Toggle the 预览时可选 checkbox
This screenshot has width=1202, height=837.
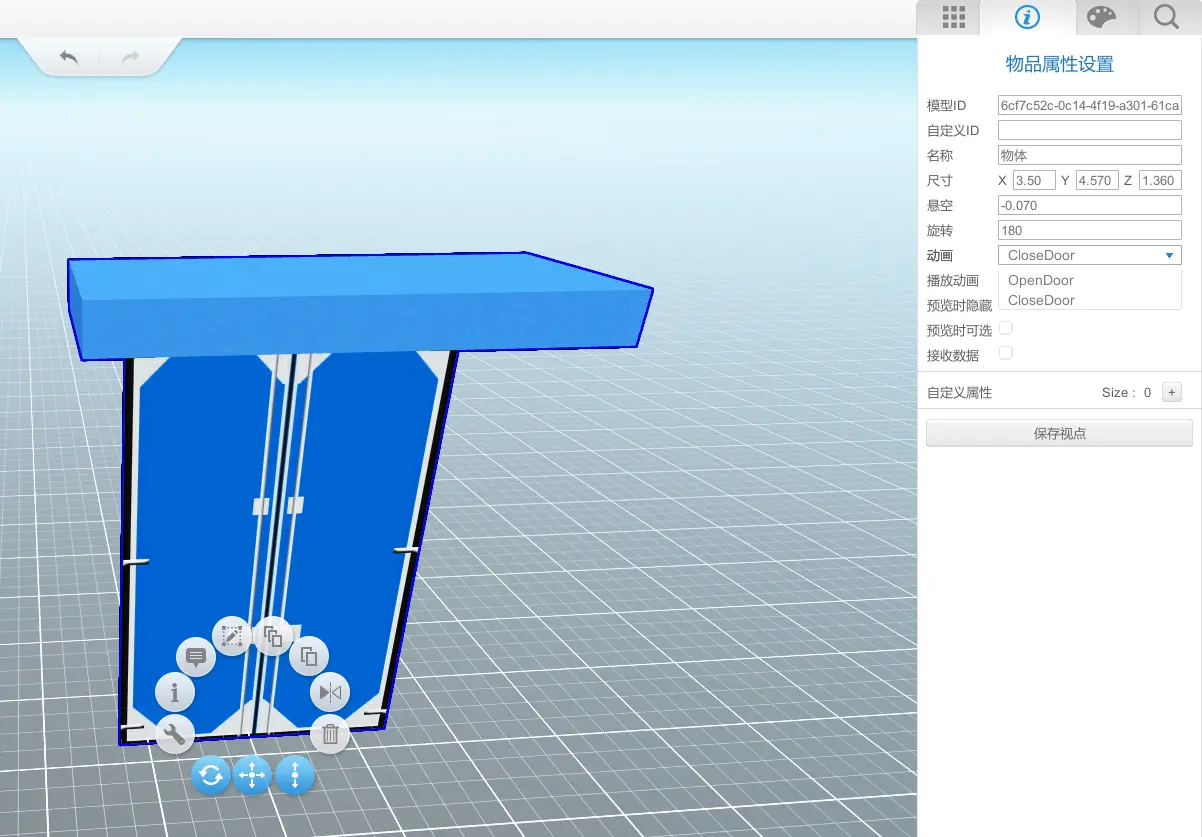(1006, 328)
